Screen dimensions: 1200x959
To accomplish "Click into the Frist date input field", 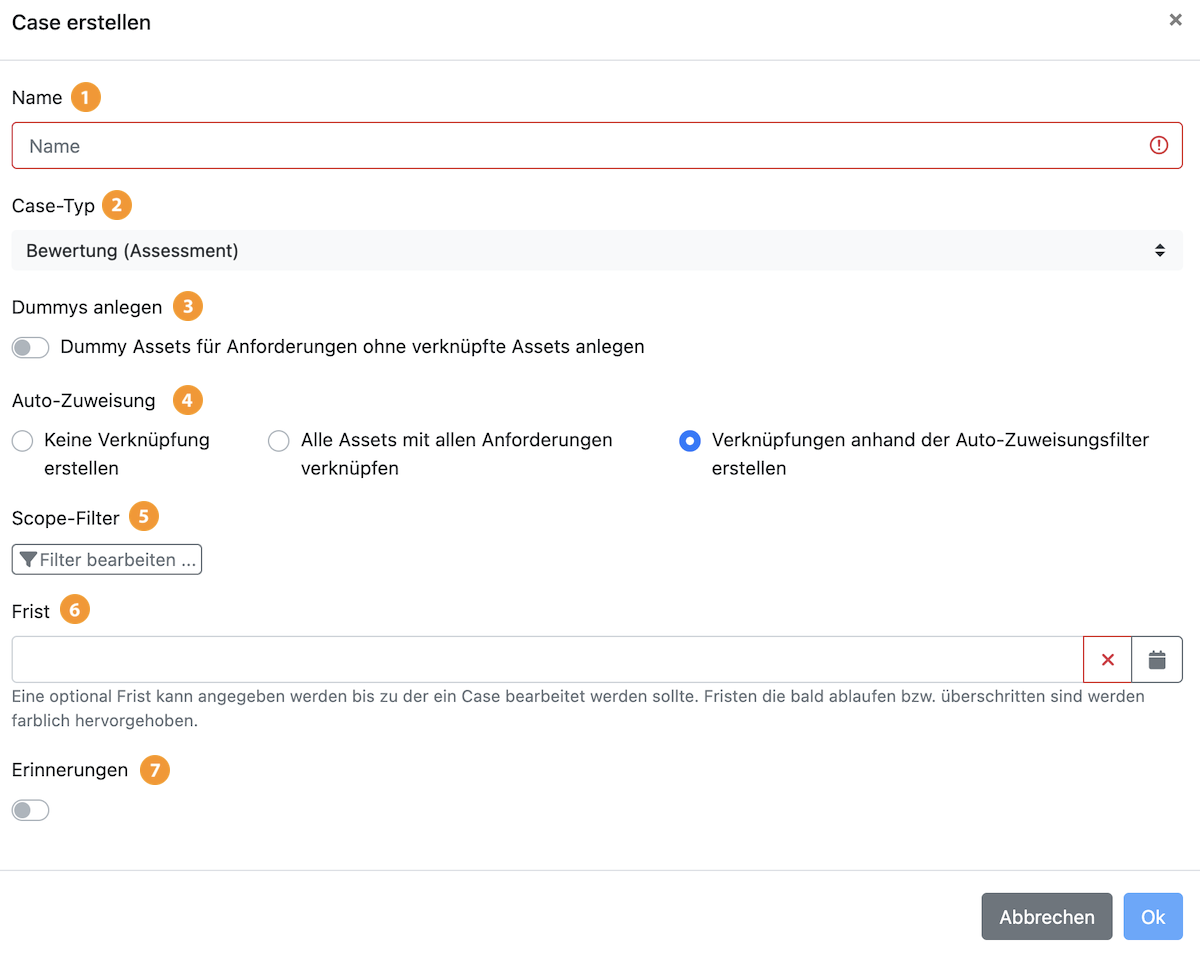I will pos(546,660).
